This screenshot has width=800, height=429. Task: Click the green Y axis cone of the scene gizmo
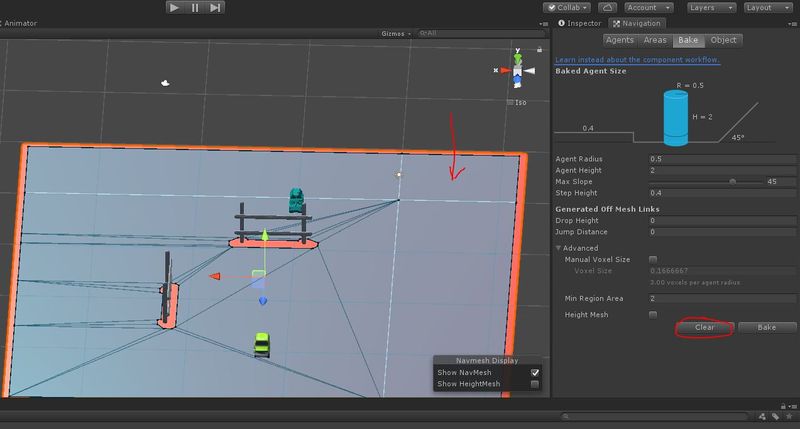click(x=517, y=58)
